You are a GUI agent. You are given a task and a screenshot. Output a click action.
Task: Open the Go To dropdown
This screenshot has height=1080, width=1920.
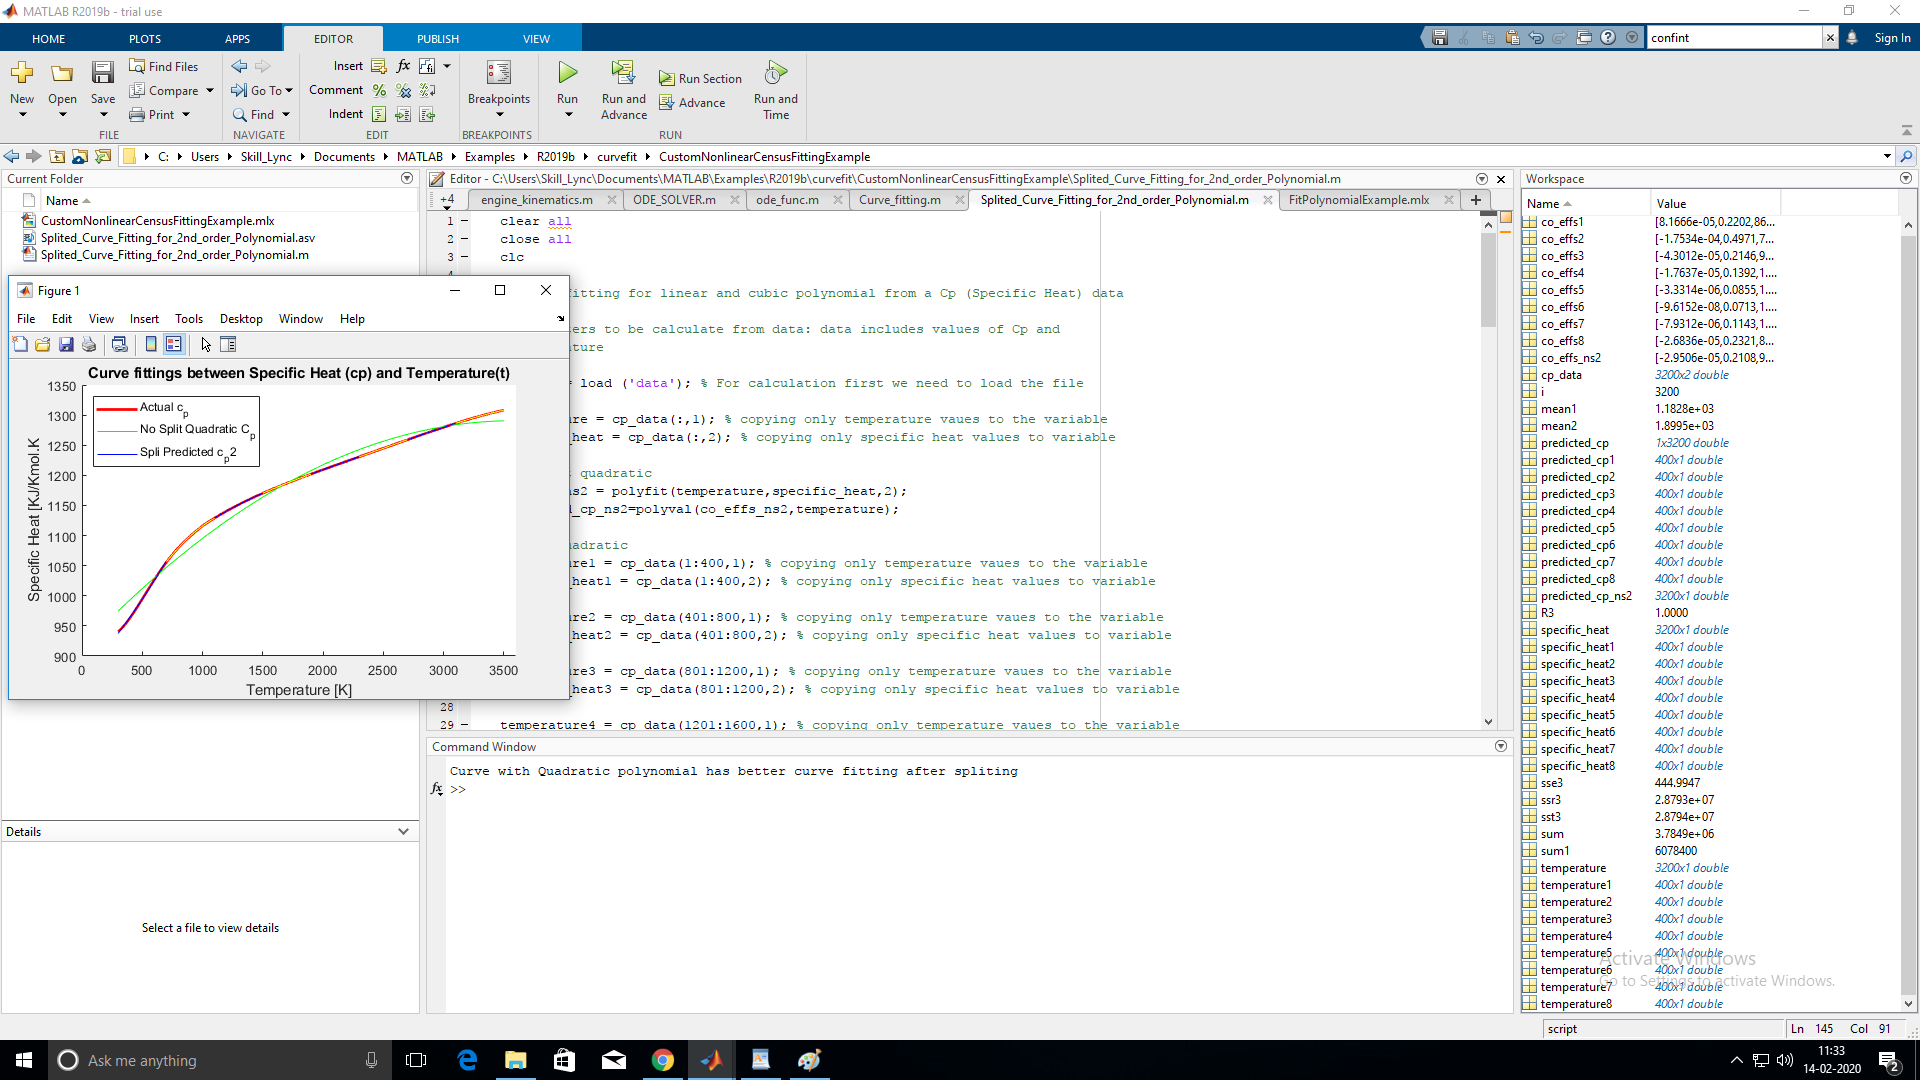click(x=265, y=90)
